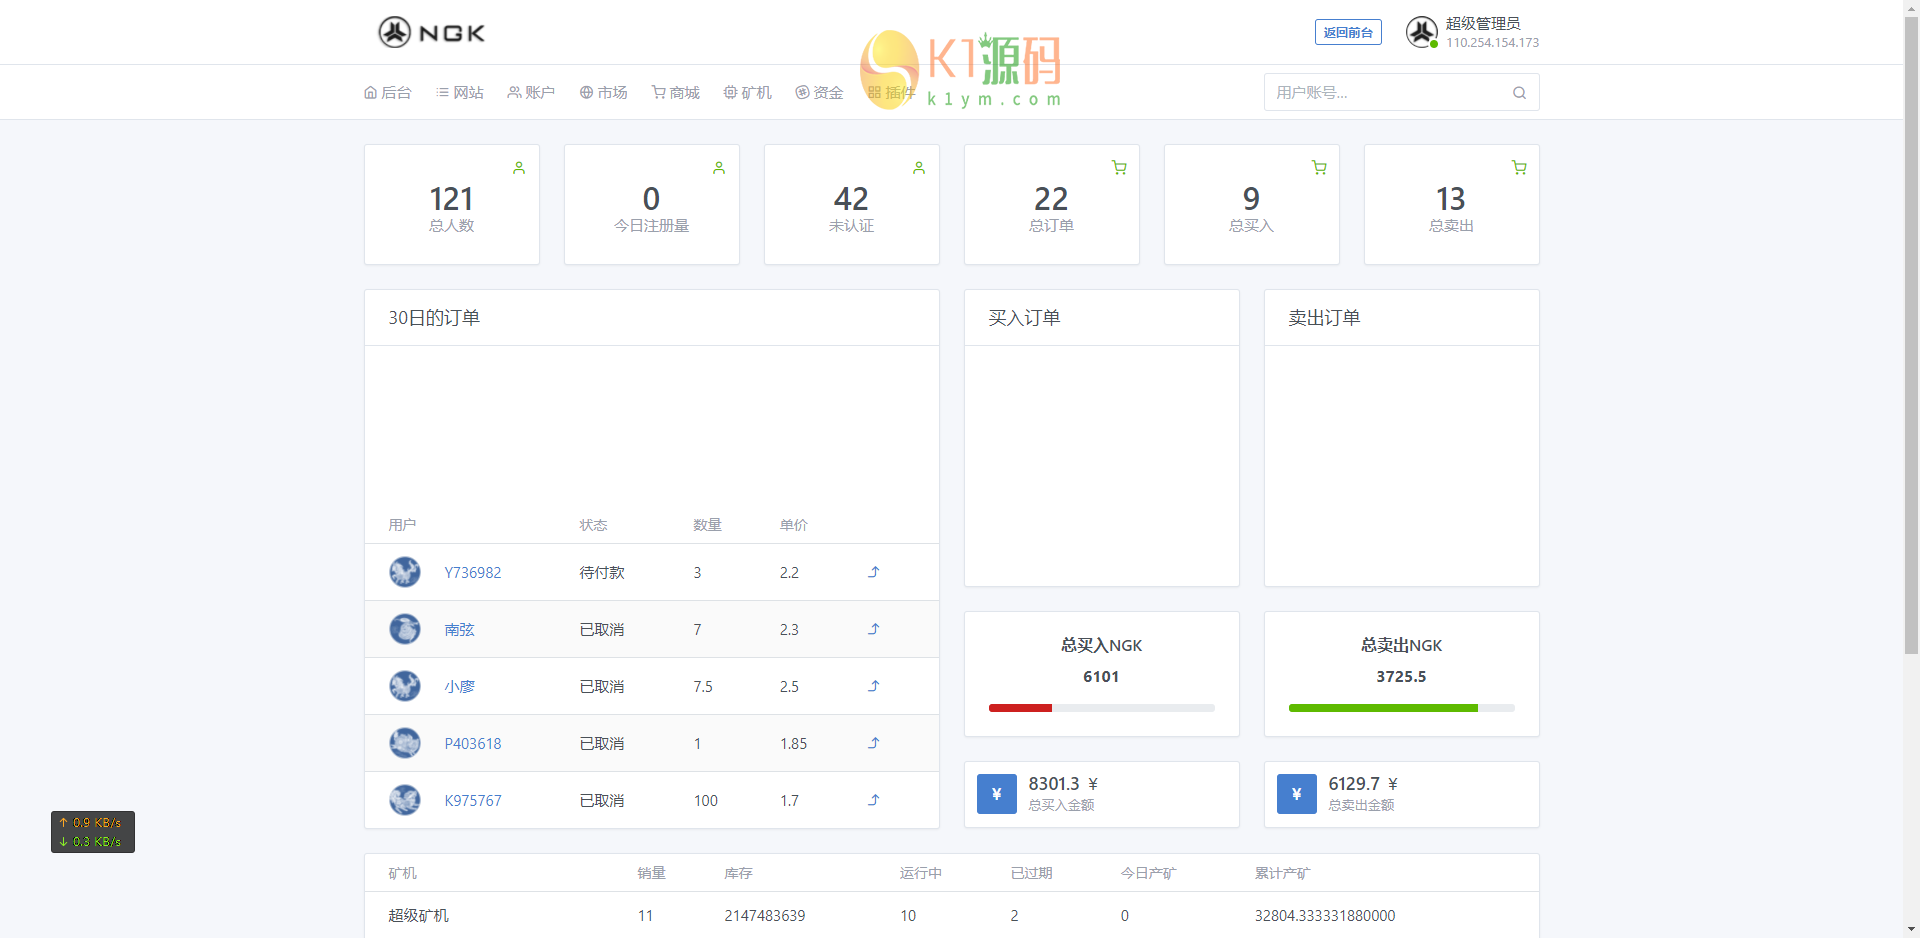The image size is (1920, 938).
Task: Click the yen icon beside 总卖出金额
Action: 1296,794
